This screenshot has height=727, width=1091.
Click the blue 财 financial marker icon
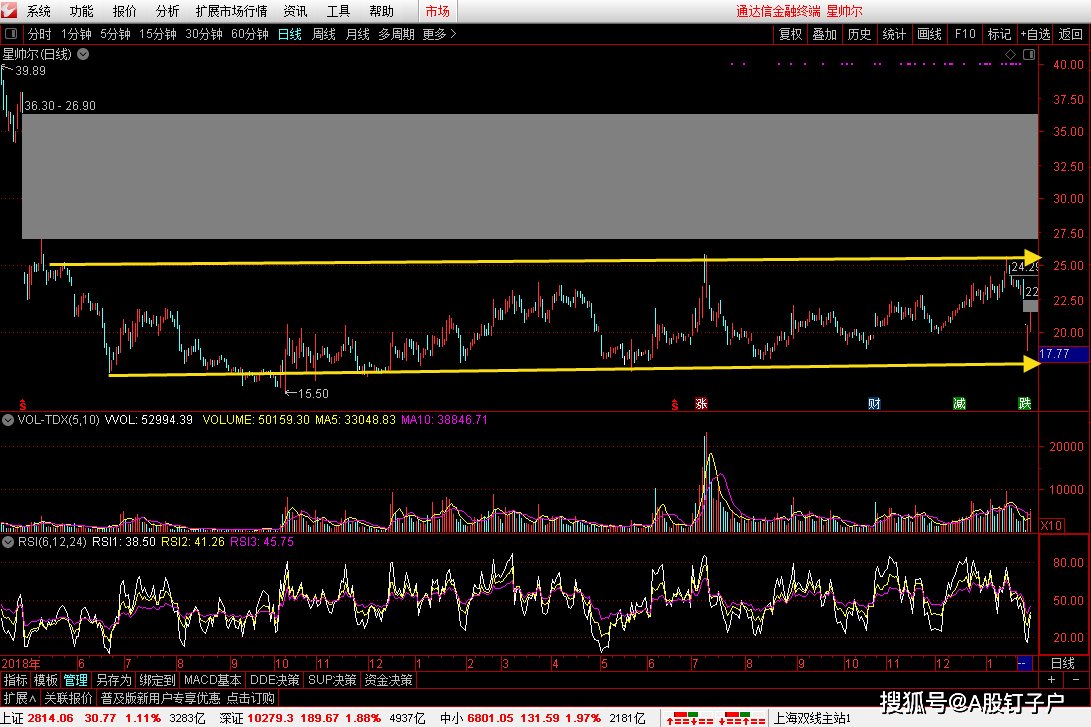coord(874,404)
